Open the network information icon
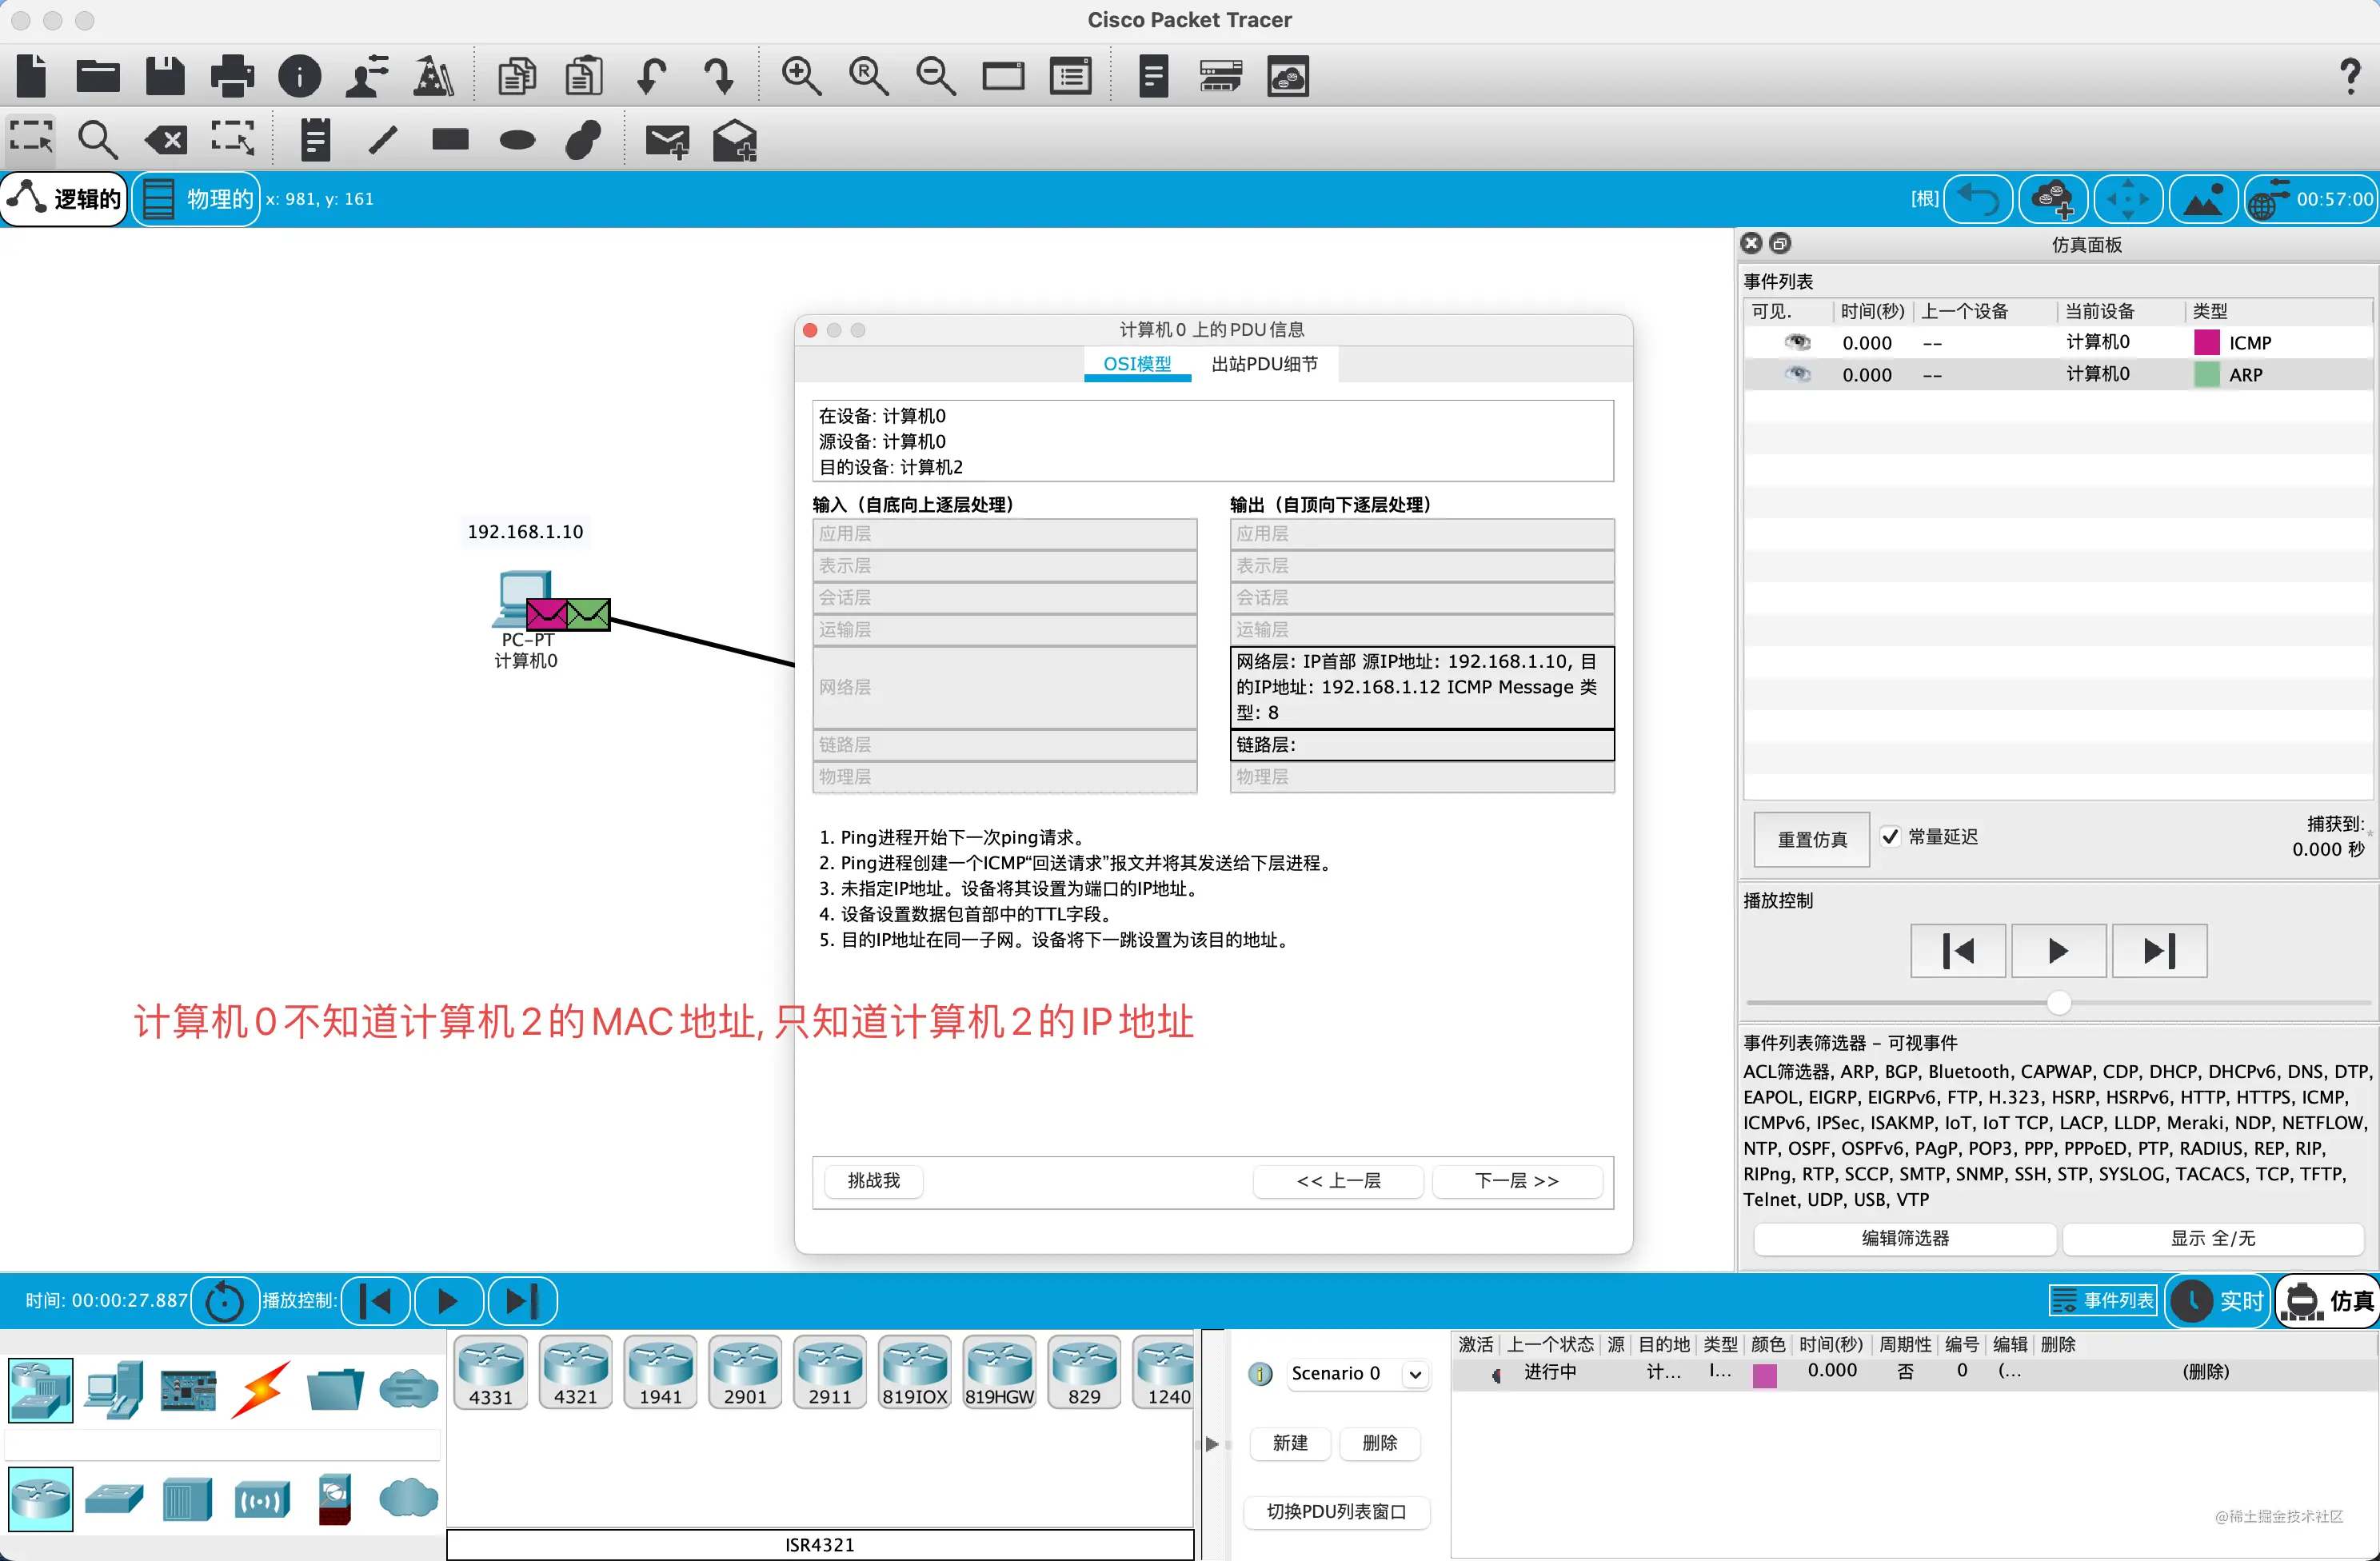The width and height of the screenshot is (2380, 1561). (x=299, y=75)
